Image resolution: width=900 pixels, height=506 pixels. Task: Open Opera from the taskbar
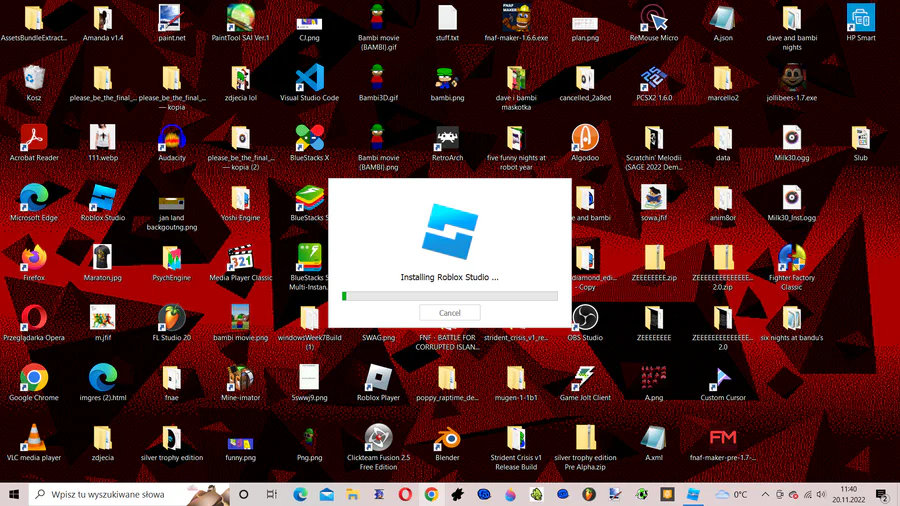(x=405, y=494)
